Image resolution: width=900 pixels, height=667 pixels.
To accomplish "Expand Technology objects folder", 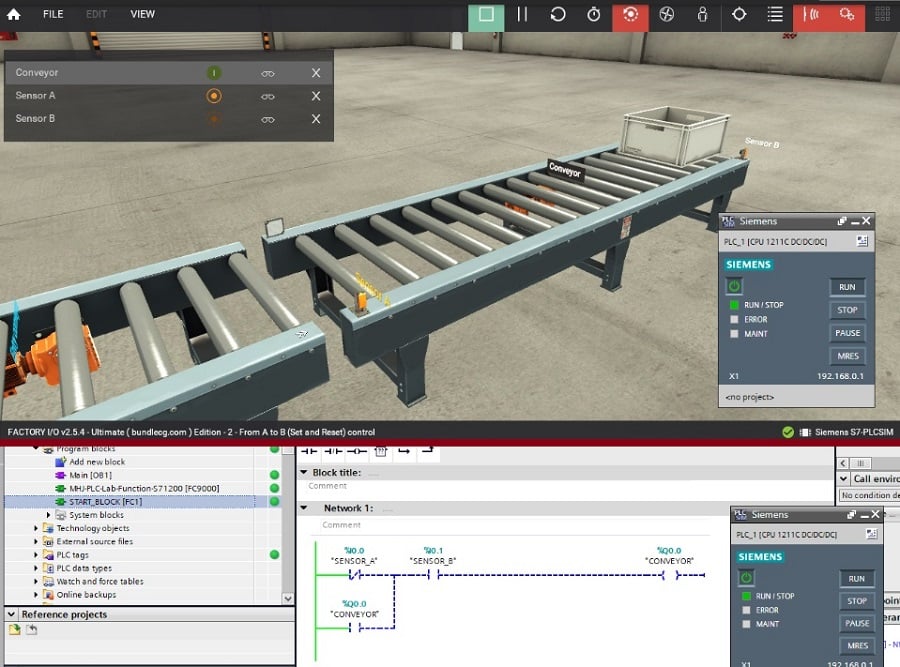I will [x=36, y=528].
